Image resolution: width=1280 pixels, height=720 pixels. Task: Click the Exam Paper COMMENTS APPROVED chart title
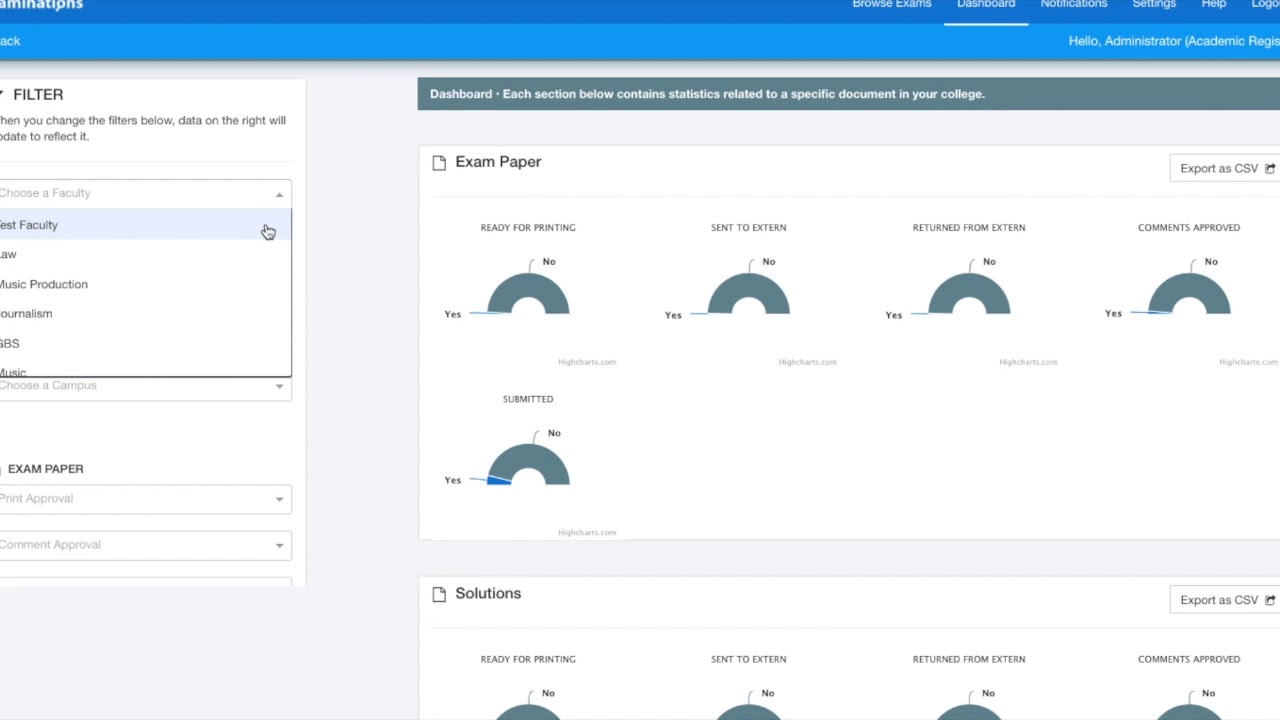pos(1189,228)
